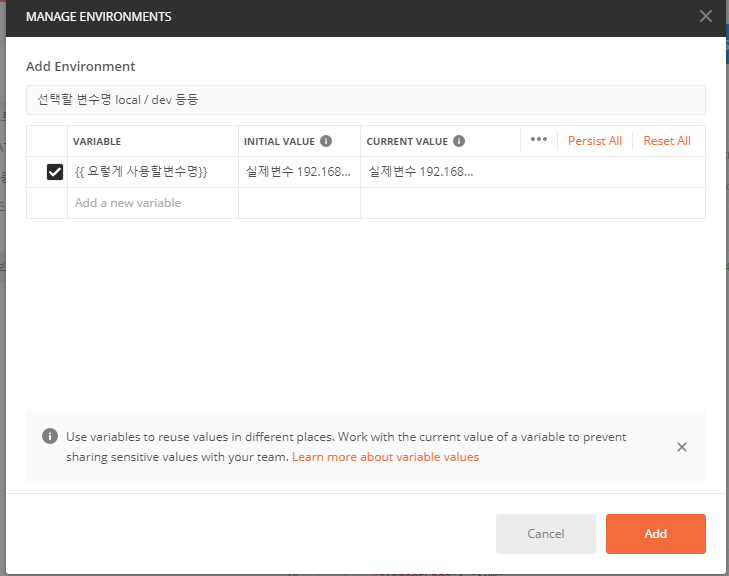Click the empty current value cell in new row
This screenshot has width=729, height=576.
pyautogui.click(x=533, y=203)
